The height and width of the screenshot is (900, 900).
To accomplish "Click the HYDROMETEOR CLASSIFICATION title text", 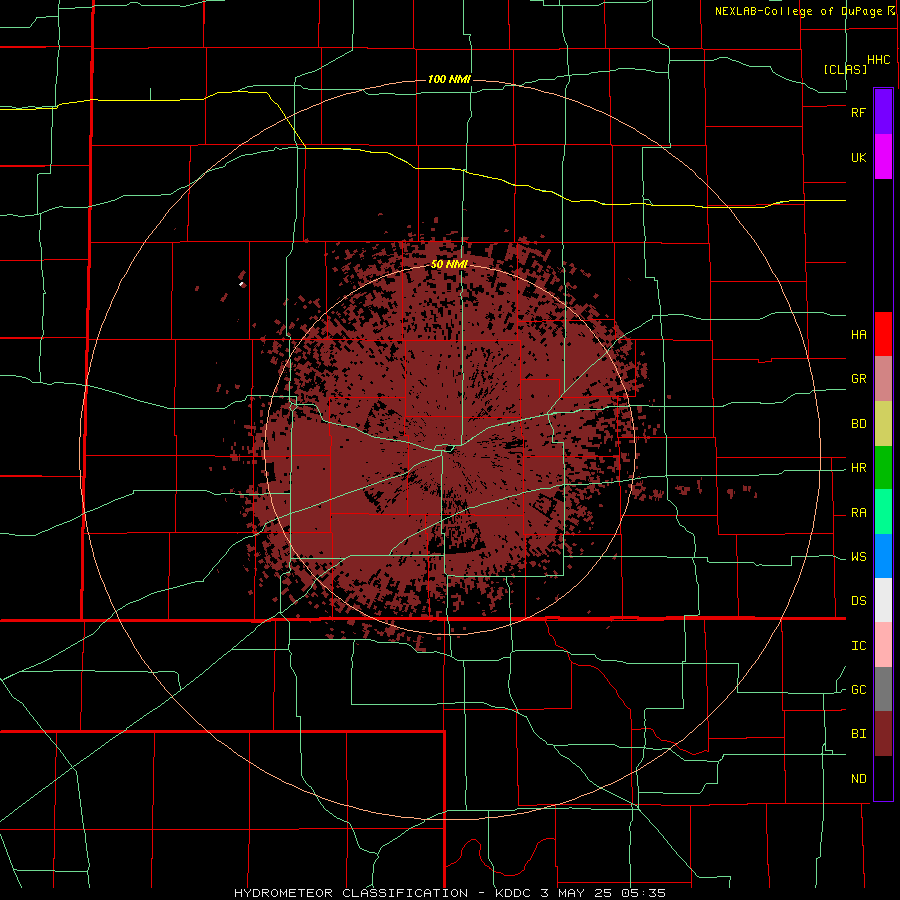I will pos(351,893).
